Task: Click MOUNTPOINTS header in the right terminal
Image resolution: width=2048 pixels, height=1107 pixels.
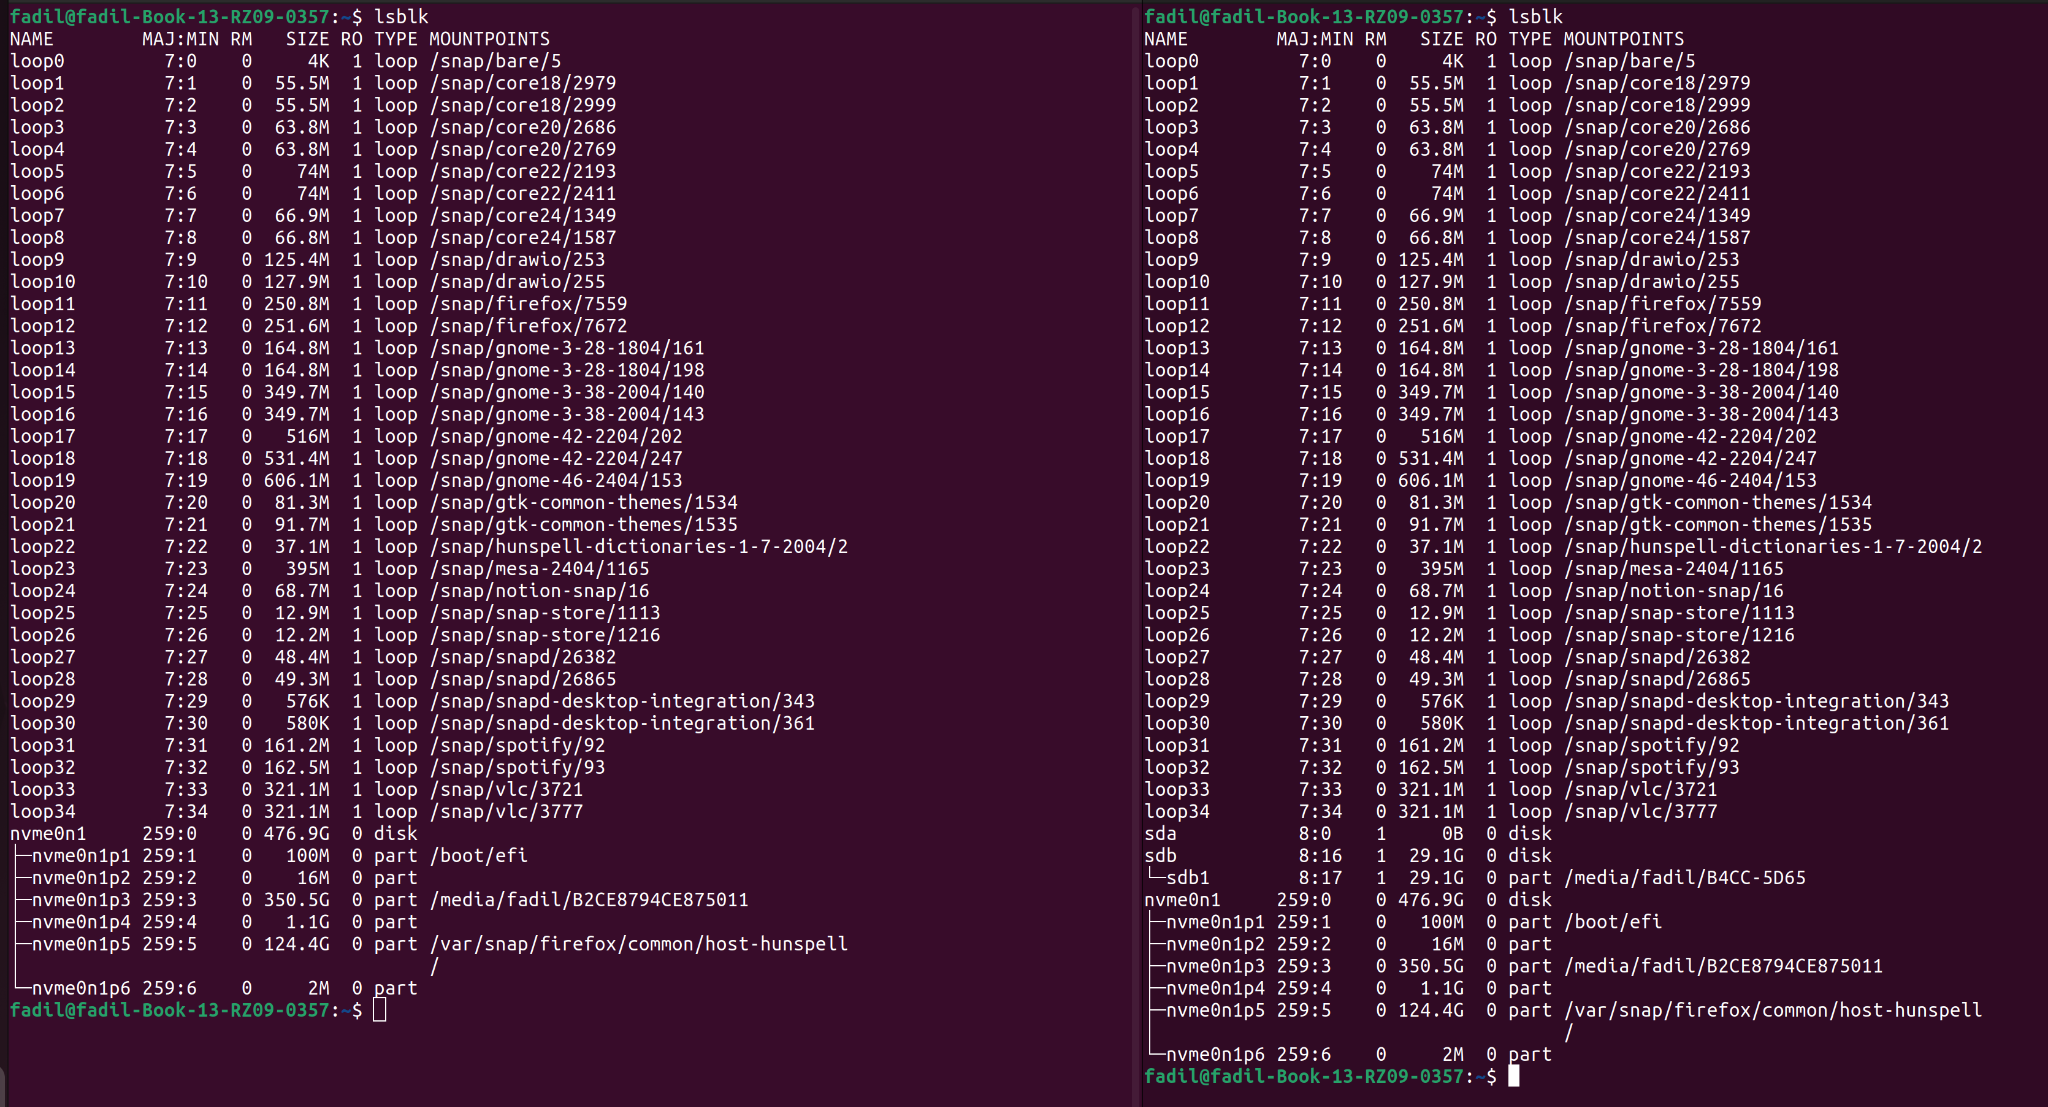Action: tap(1624, 39)
